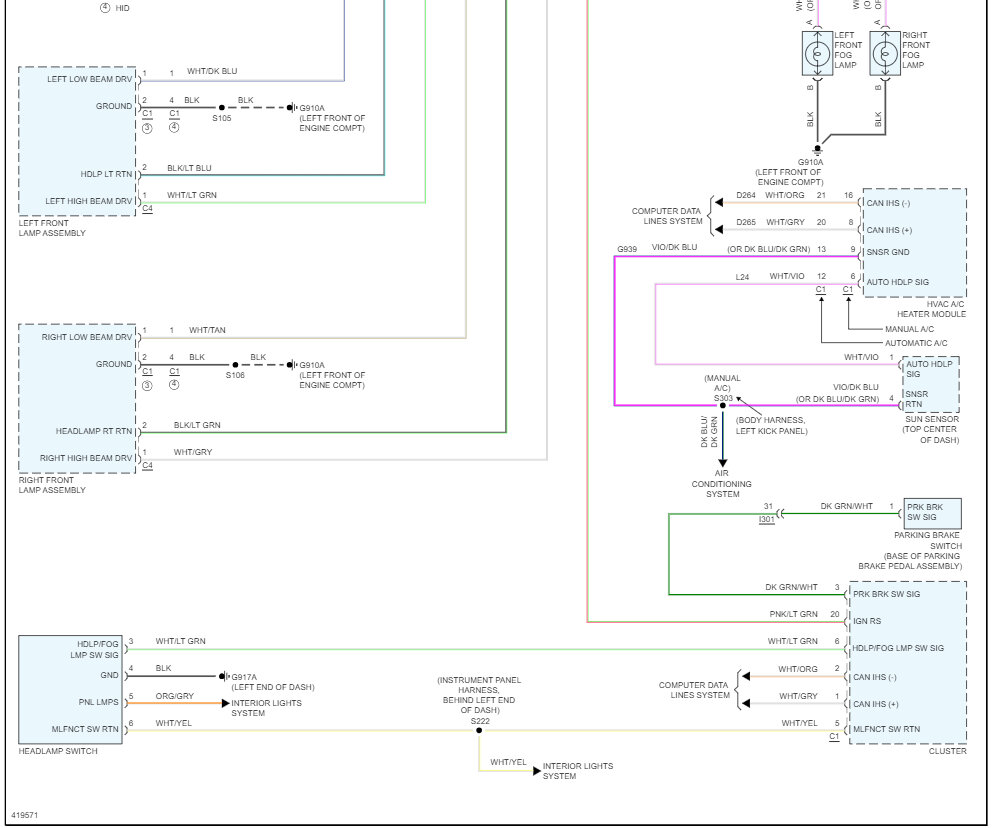Click the DK GRN/WHT label near parking brake switch
The width and height of the screenshot is (995, 828).
click(847, 506)
